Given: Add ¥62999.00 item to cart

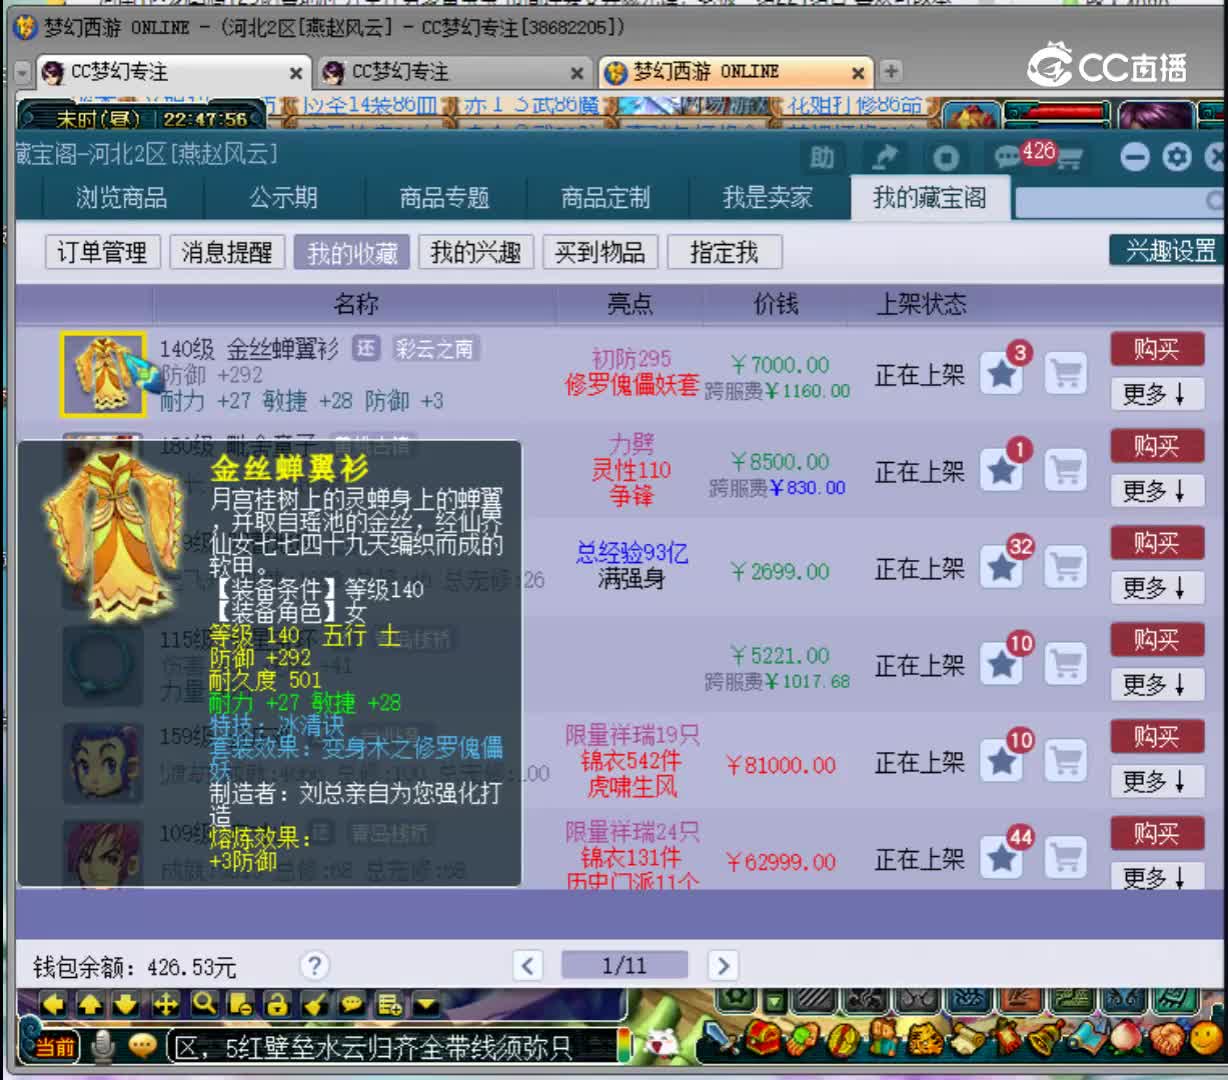Looking at the screenshot, I should click(1066, 857).
